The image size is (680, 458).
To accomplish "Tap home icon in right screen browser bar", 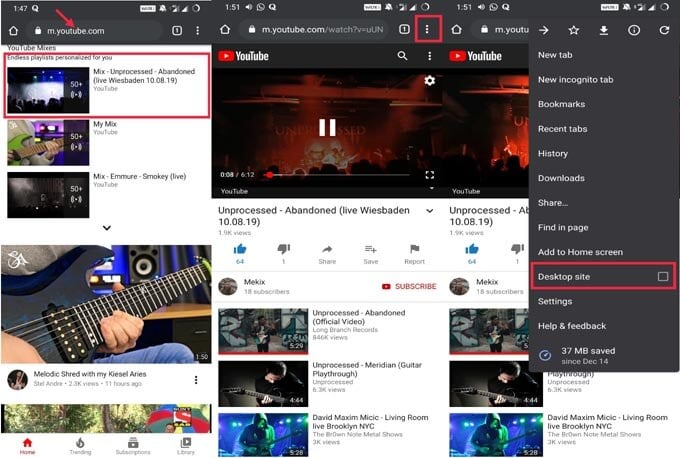I will tap(456, 29).
